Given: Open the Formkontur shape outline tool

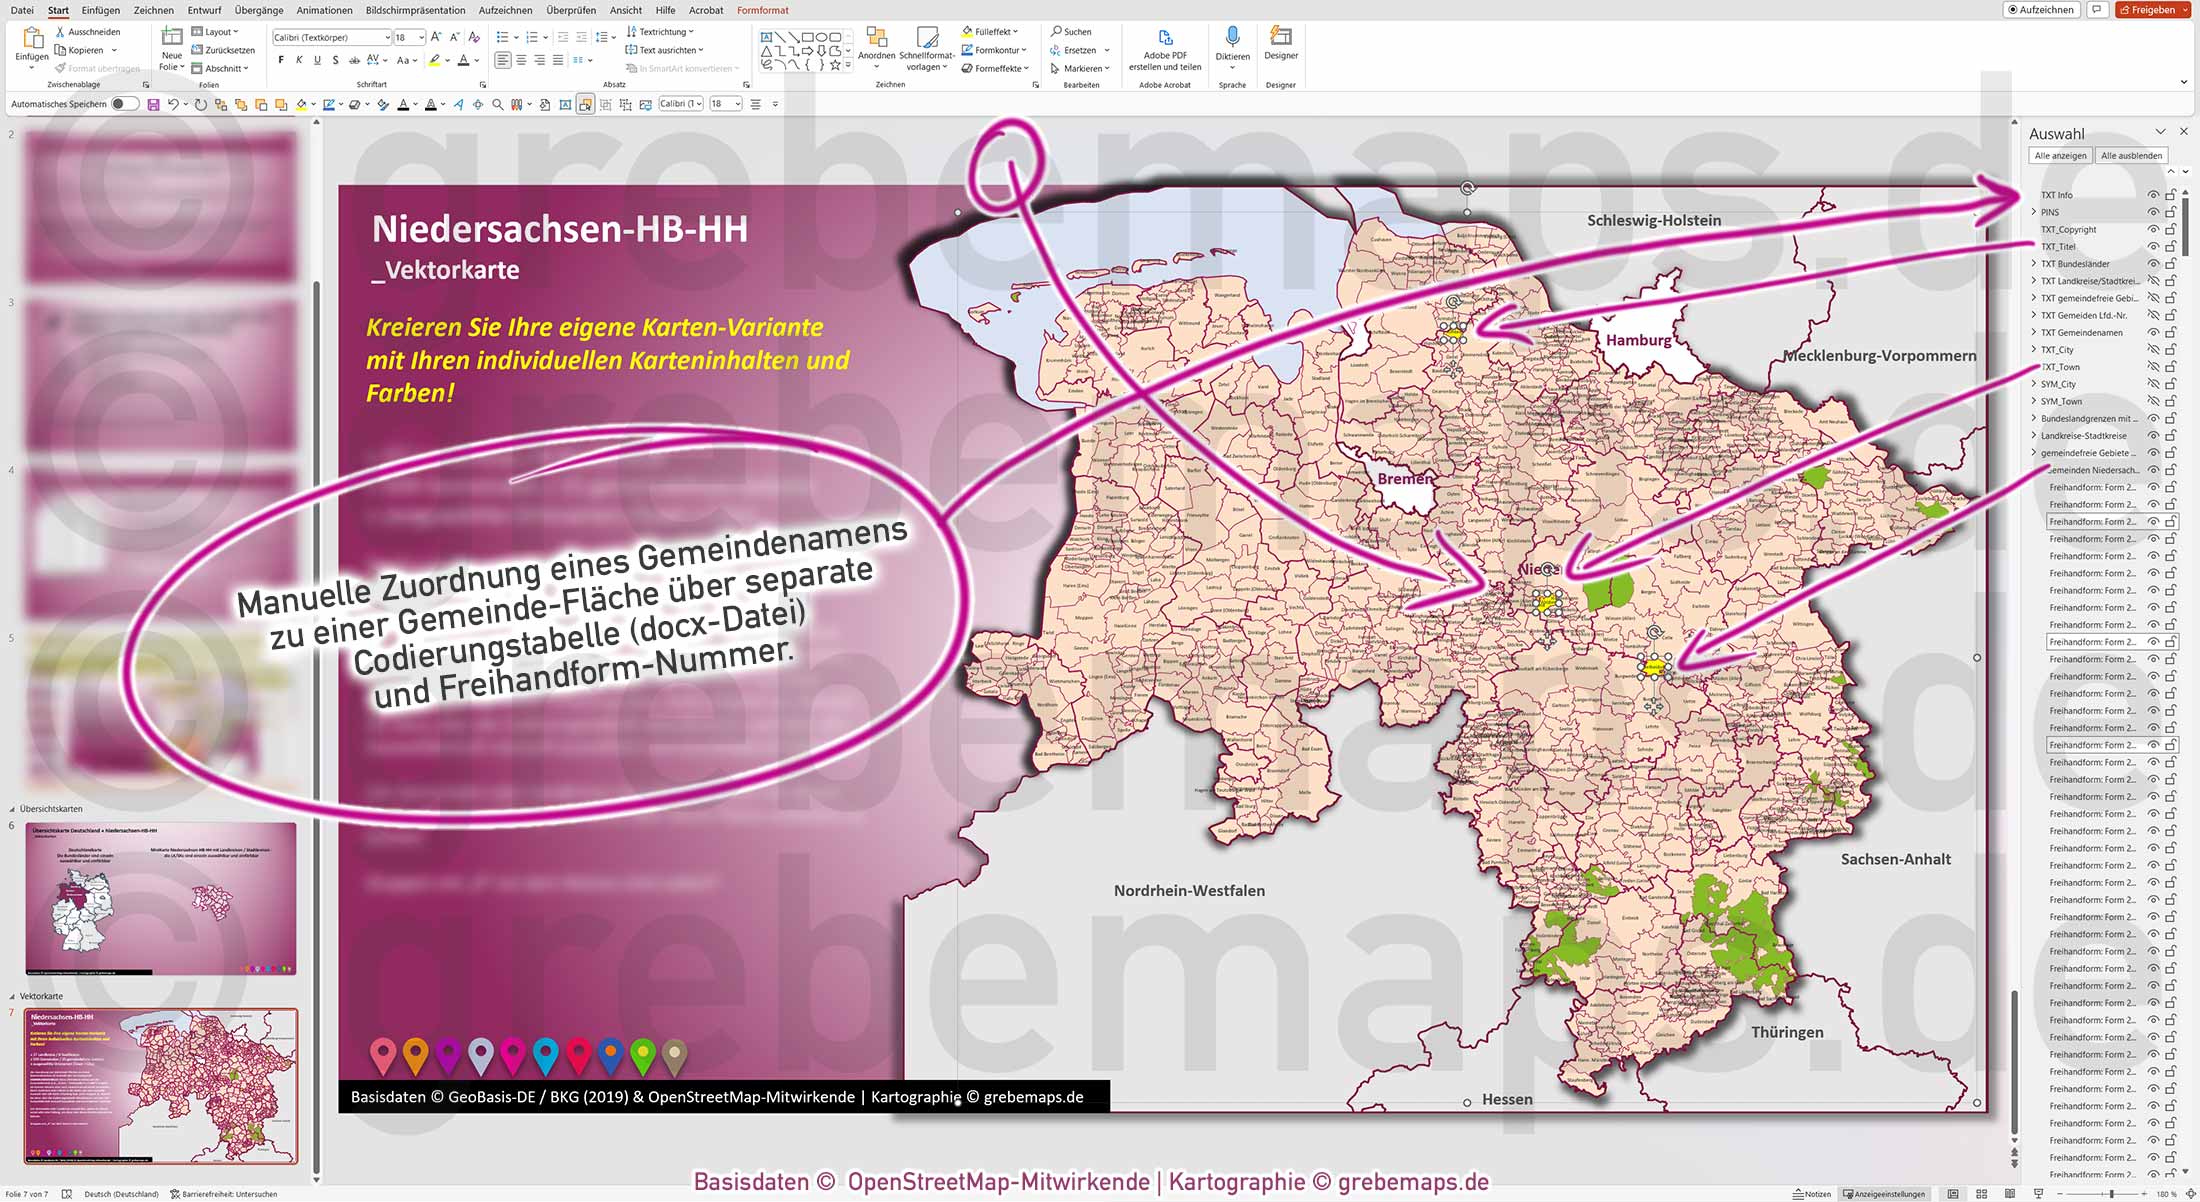Looking at the screenshot, I should 966,49.
